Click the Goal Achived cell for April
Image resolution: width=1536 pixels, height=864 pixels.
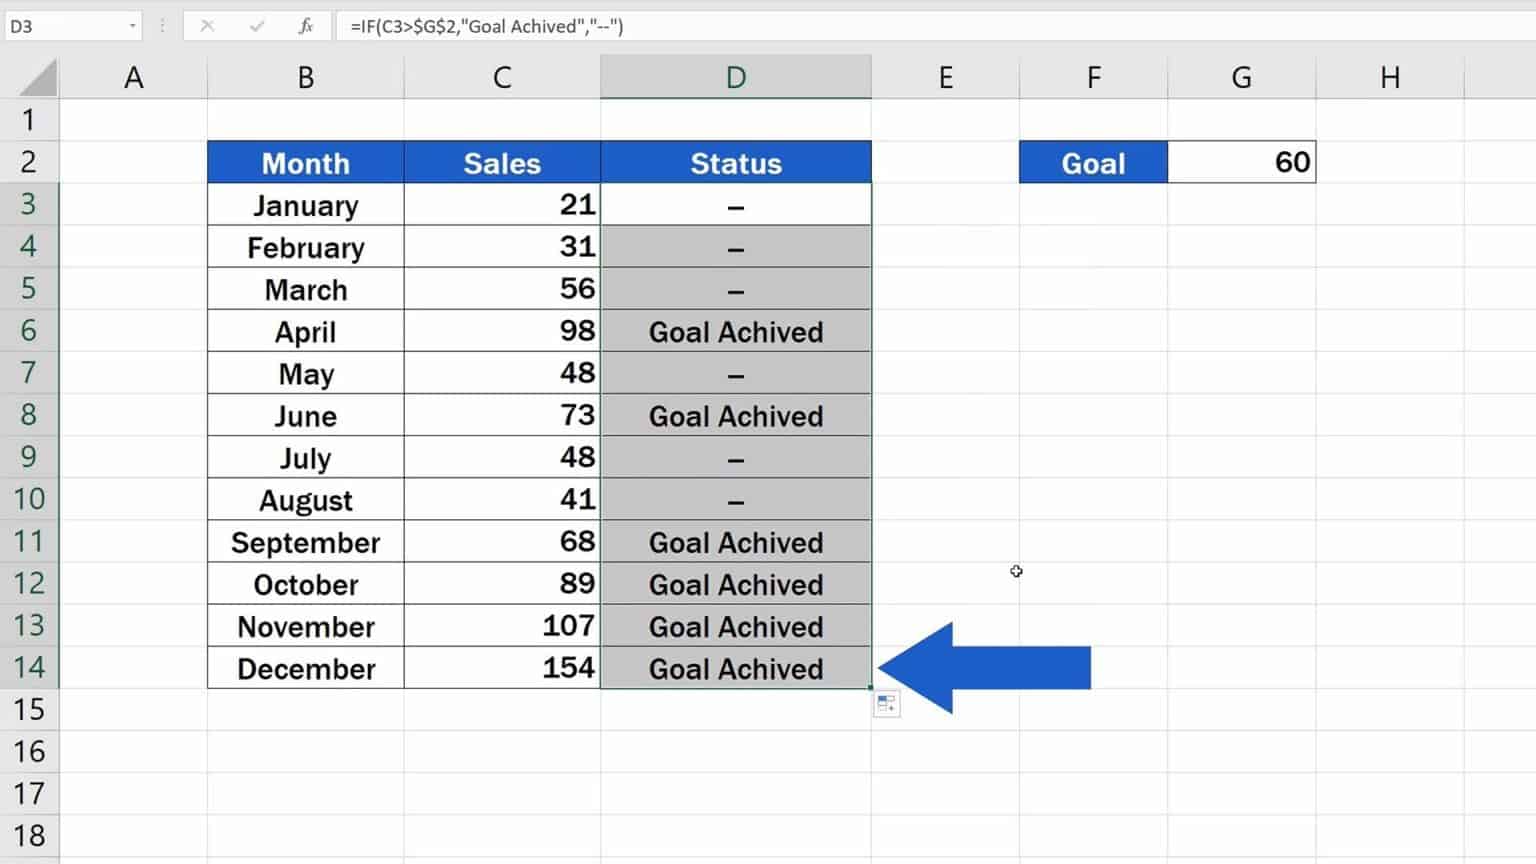click(736, 331)
